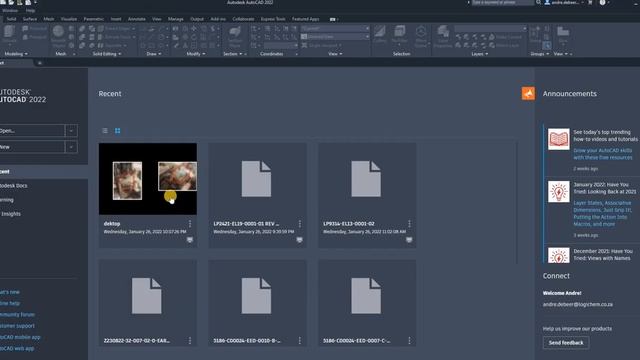
Task: Select Learning in the sidebar
Action: coord(7,200)
